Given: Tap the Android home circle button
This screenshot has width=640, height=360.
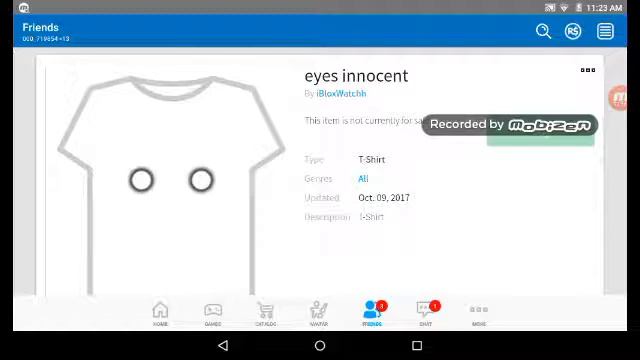Looking at the screenshot, I should [x=320, y=346].
